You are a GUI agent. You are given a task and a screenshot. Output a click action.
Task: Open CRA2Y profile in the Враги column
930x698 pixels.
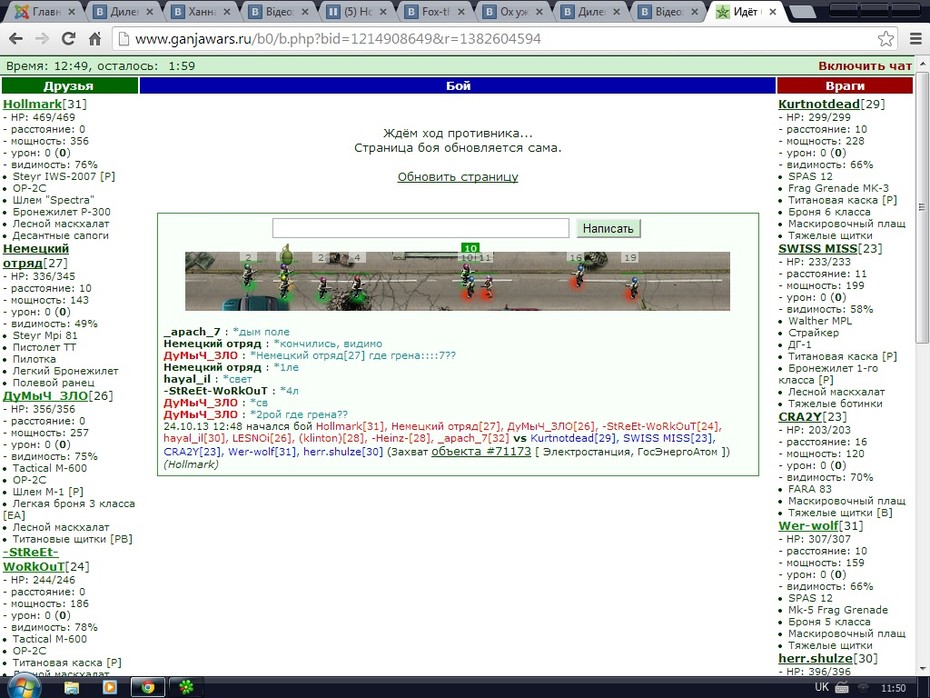tap(800, 417)
